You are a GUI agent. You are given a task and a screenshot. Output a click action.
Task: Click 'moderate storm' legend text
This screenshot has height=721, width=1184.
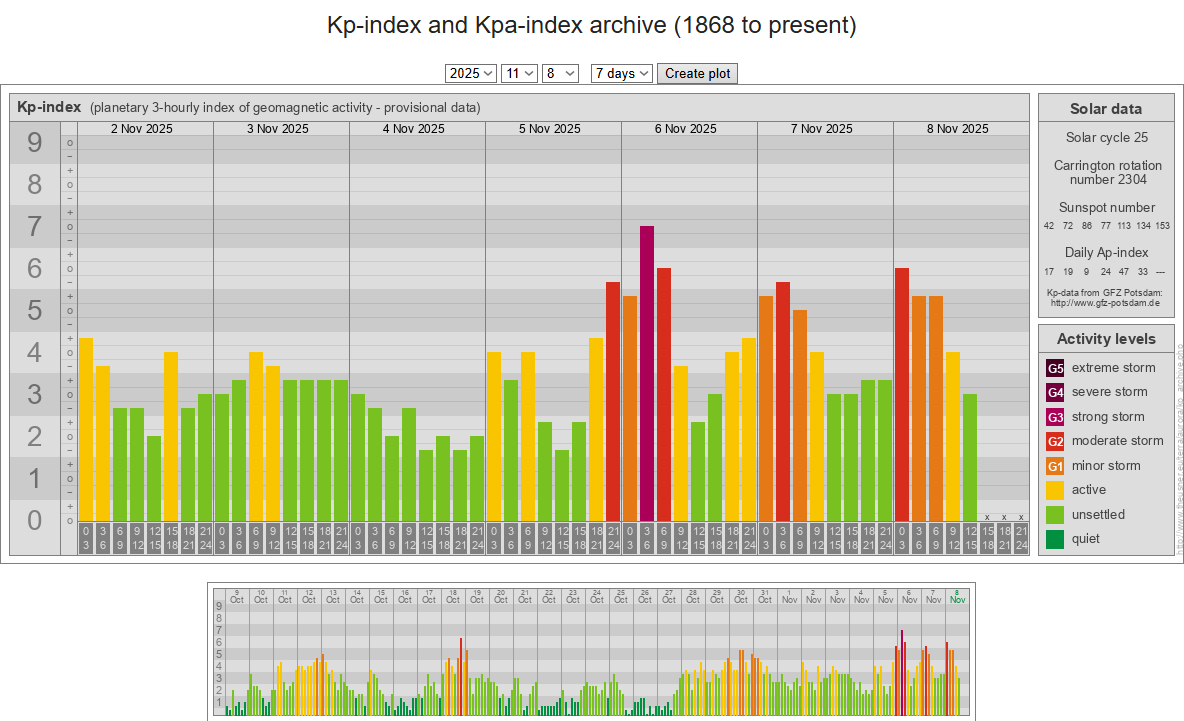coord(1118,441)
